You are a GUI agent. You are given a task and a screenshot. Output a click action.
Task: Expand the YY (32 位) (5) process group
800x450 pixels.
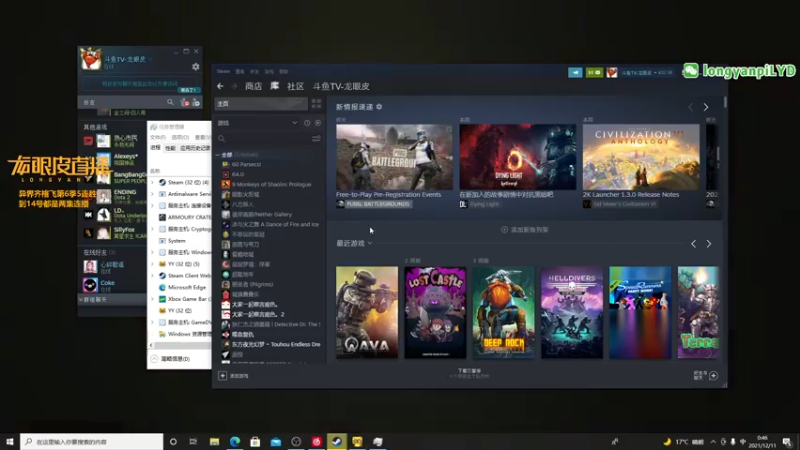pos(152,264)
